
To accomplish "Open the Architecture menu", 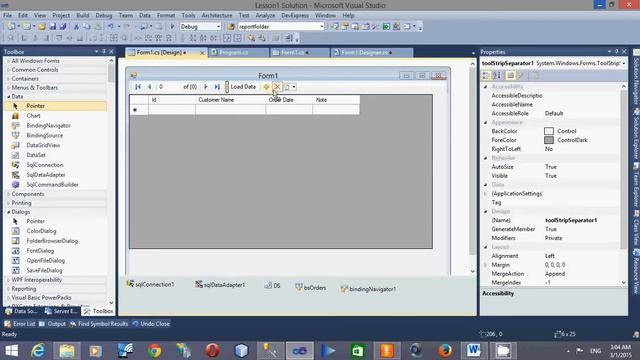I will 217,15.
